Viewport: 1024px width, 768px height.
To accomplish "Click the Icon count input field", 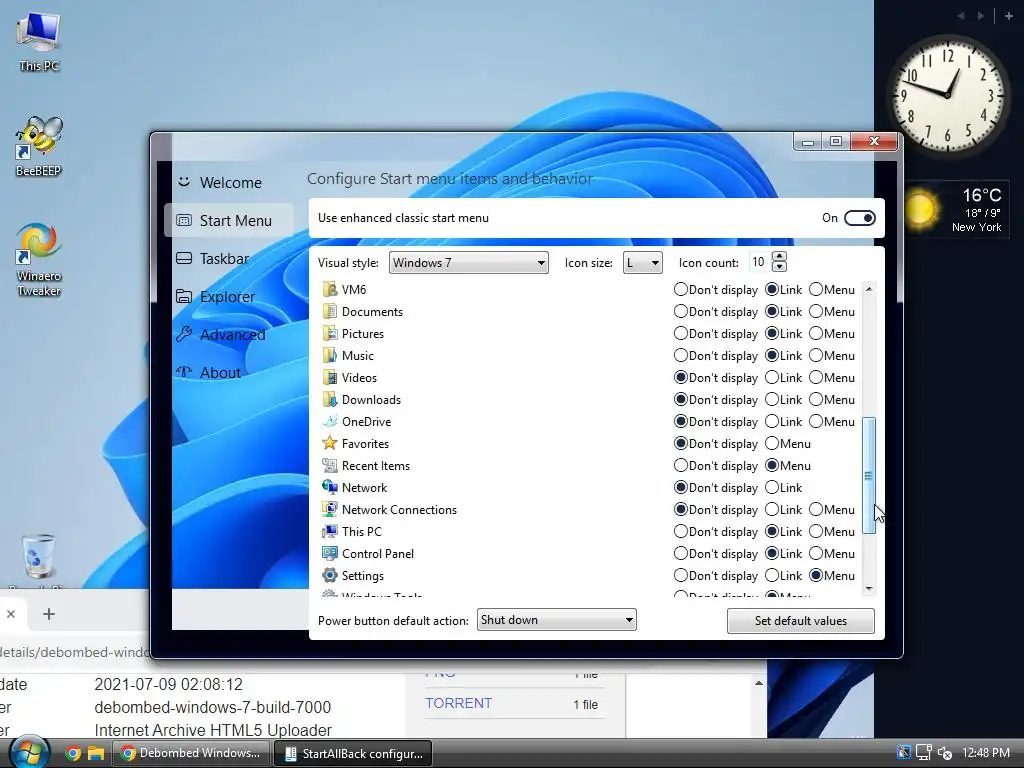I will 760,262.
